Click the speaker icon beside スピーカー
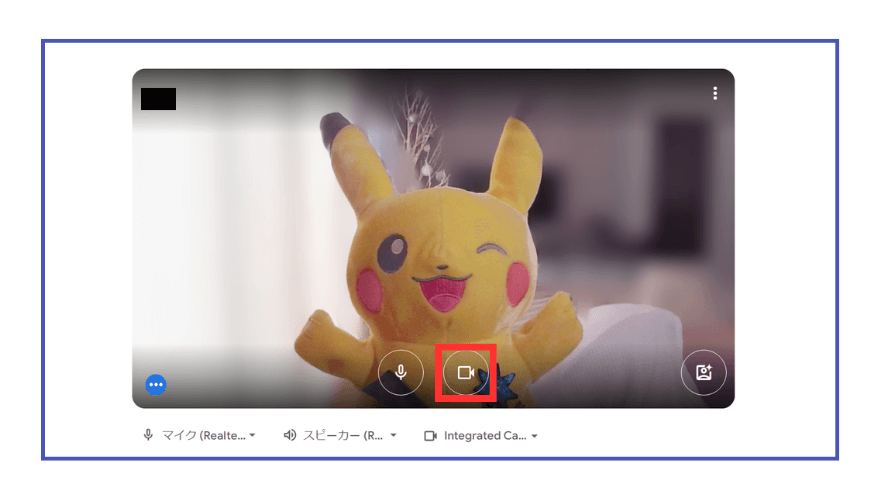The image size is (880, 498). coord(290,436)
